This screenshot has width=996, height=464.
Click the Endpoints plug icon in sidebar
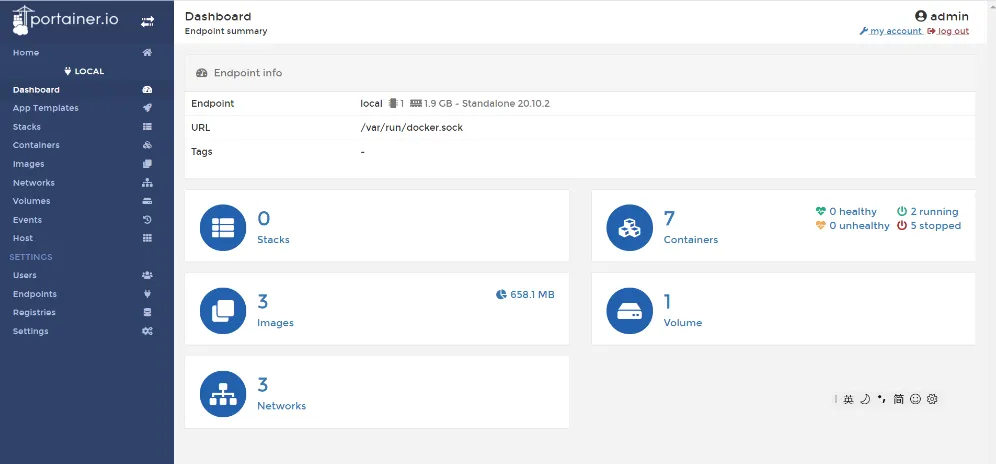[147, 294]
